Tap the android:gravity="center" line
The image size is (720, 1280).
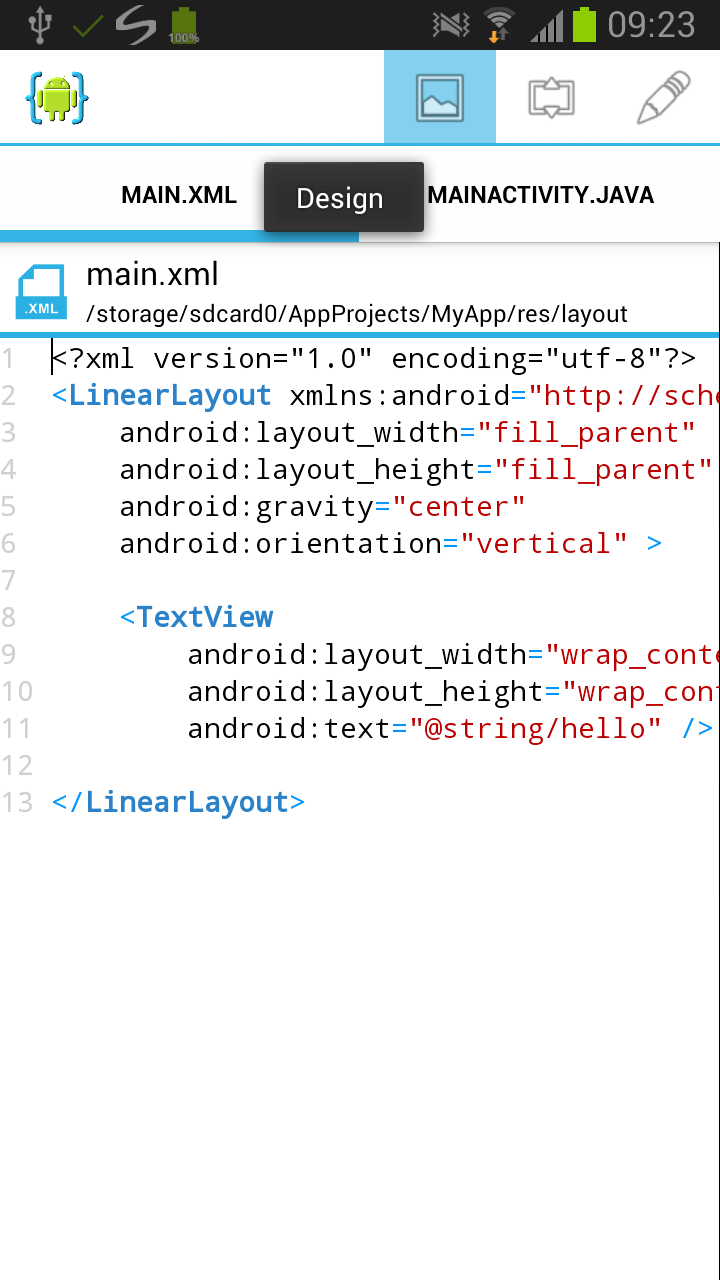323,506
